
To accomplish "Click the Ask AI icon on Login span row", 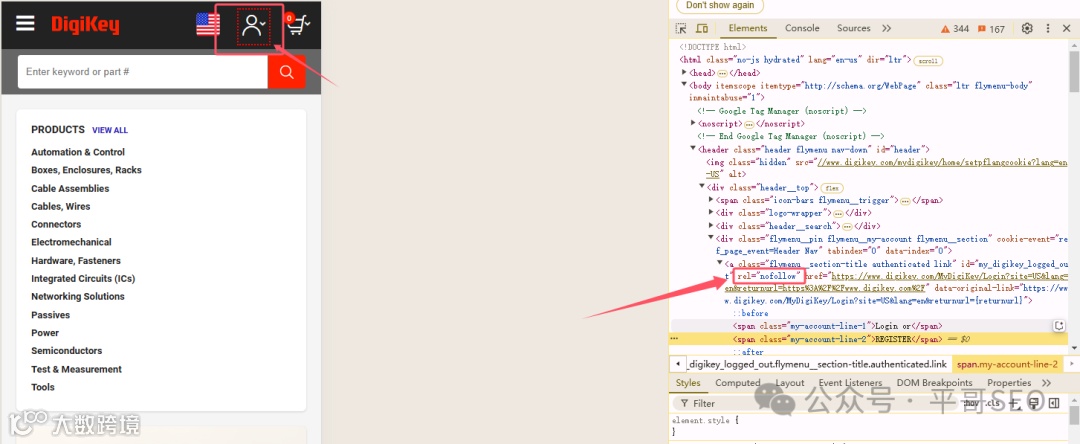I will pos(1060,326).
